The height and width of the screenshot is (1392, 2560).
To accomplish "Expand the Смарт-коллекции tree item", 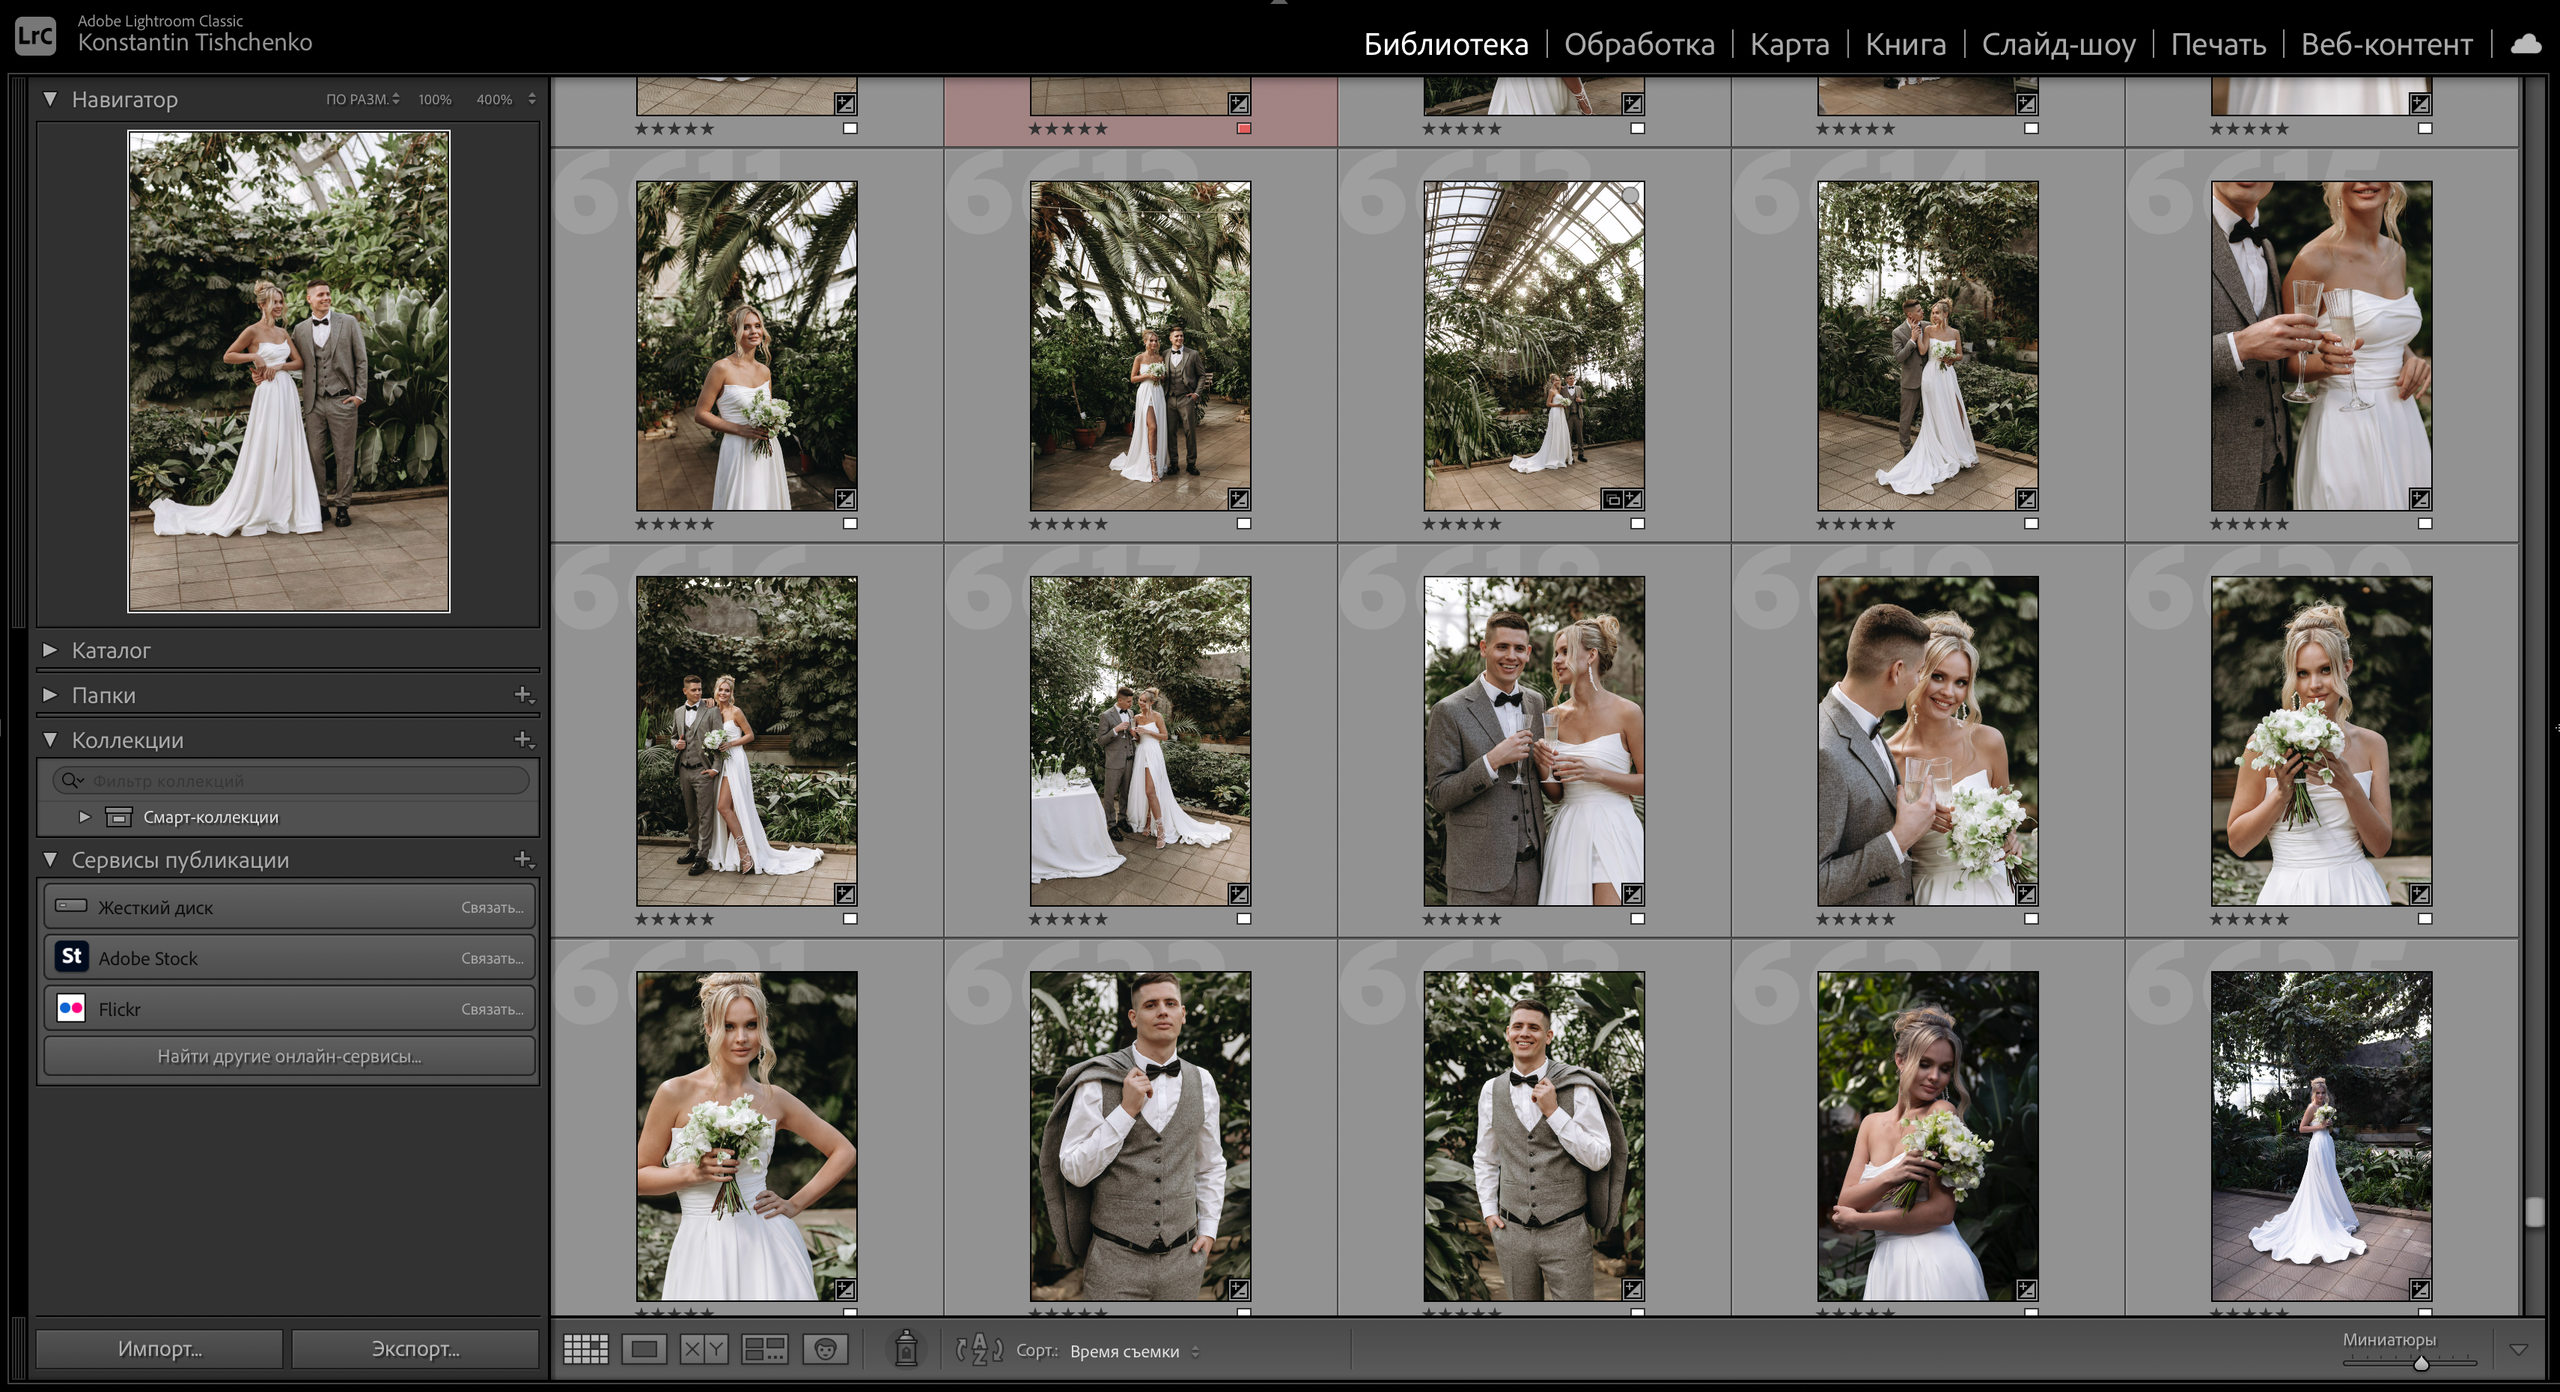I will (85, 817).
